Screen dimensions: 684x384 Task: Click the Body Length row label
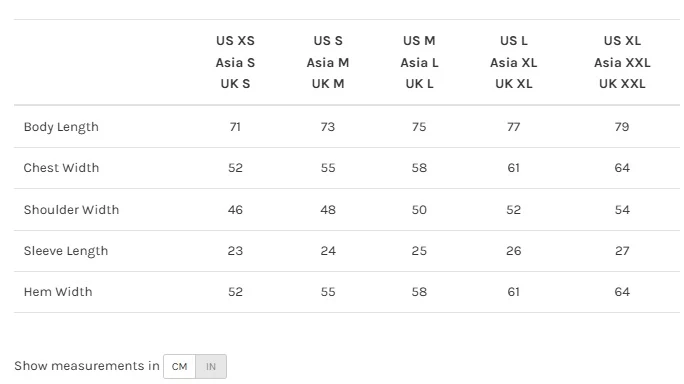(x=61, y=127)
